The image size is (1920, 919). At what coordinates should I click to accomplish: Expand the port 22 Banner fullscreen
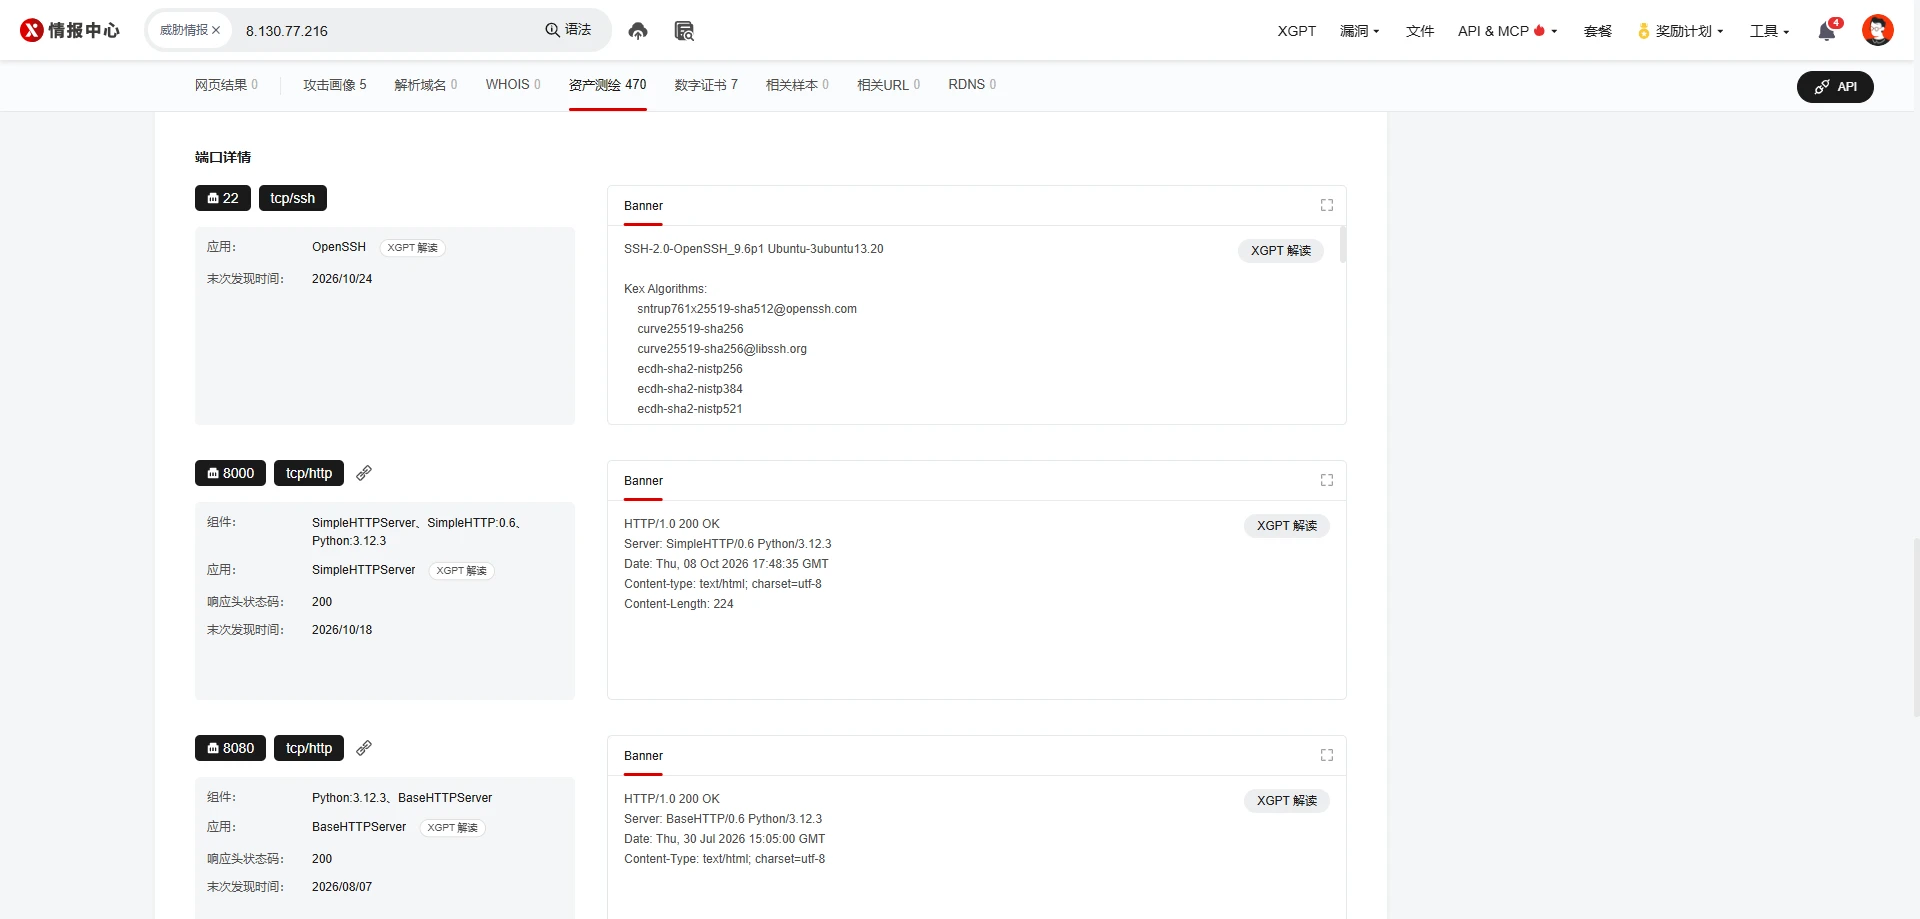tap(1327, 205)
